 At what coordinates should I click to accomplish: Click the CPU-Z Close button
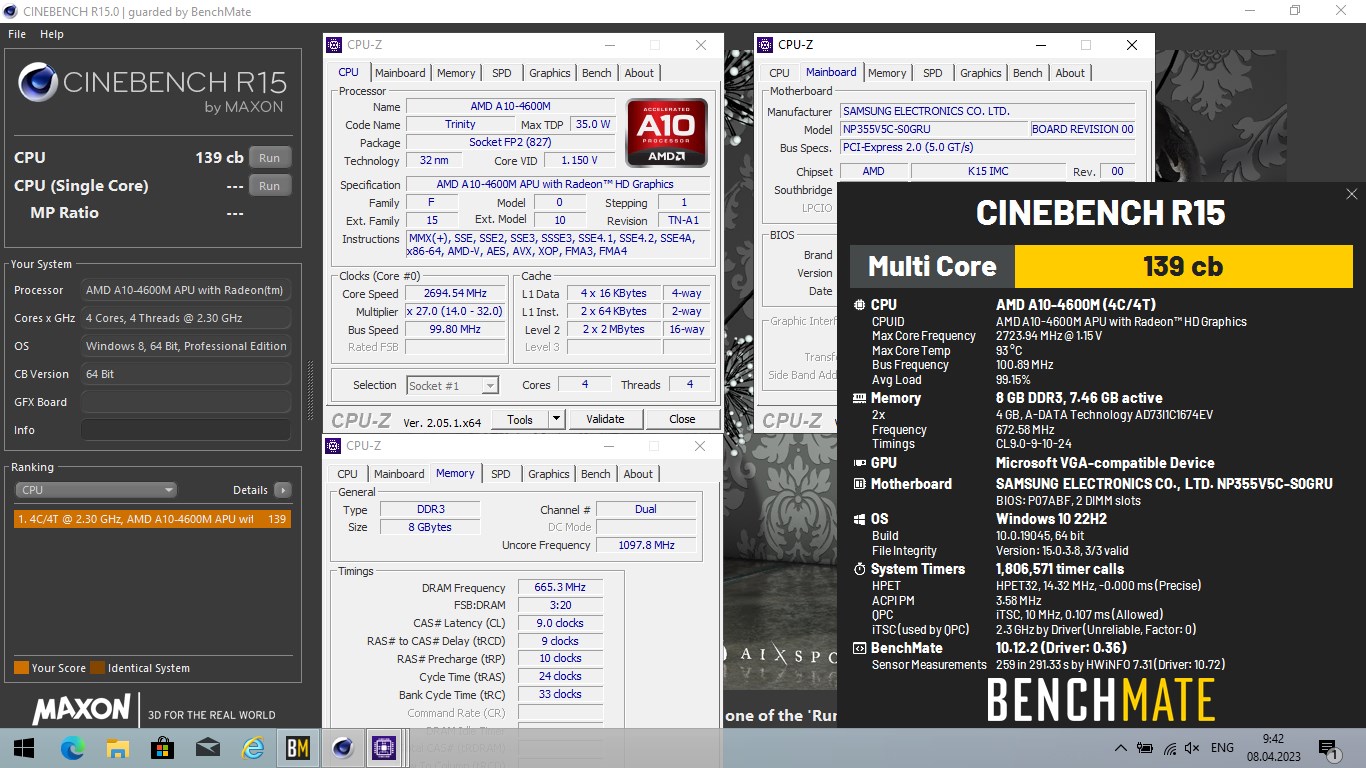682,419
